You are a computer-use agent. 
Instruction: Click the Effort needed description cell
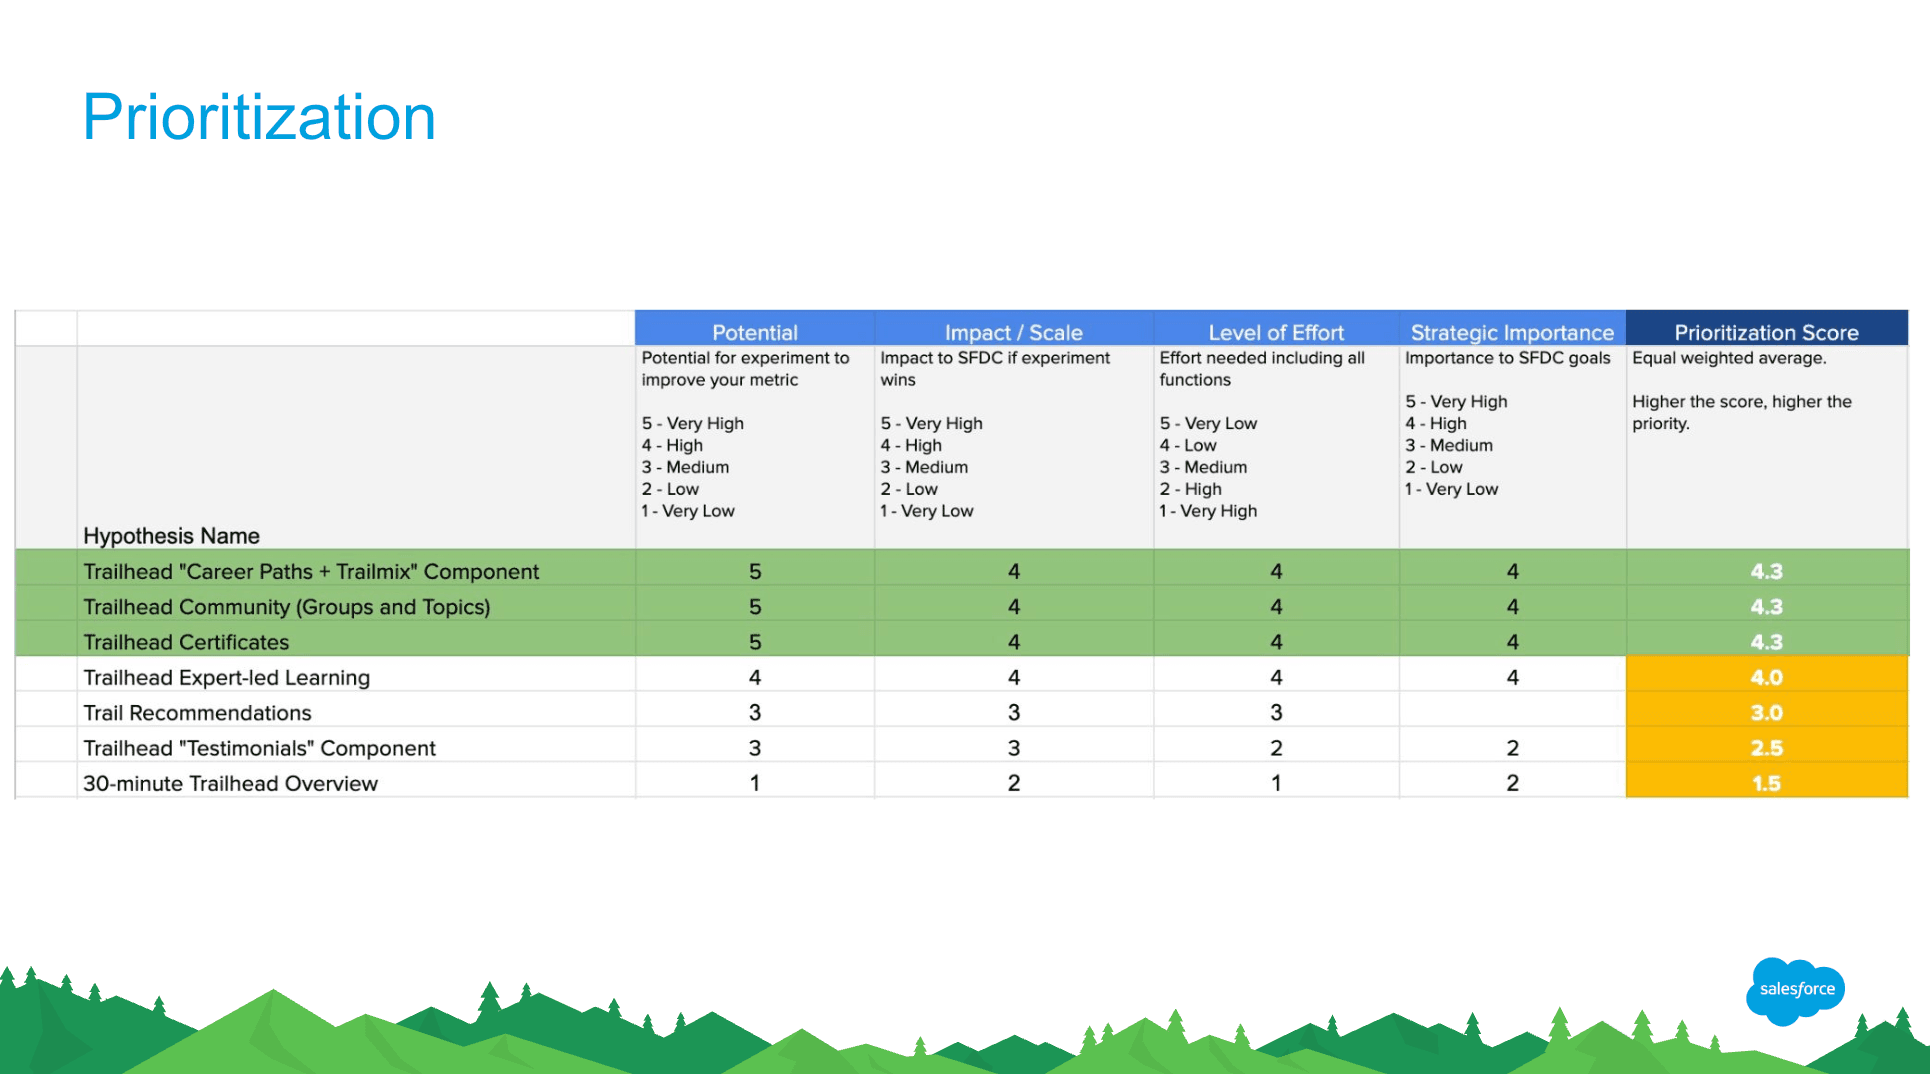(1276, 447)
